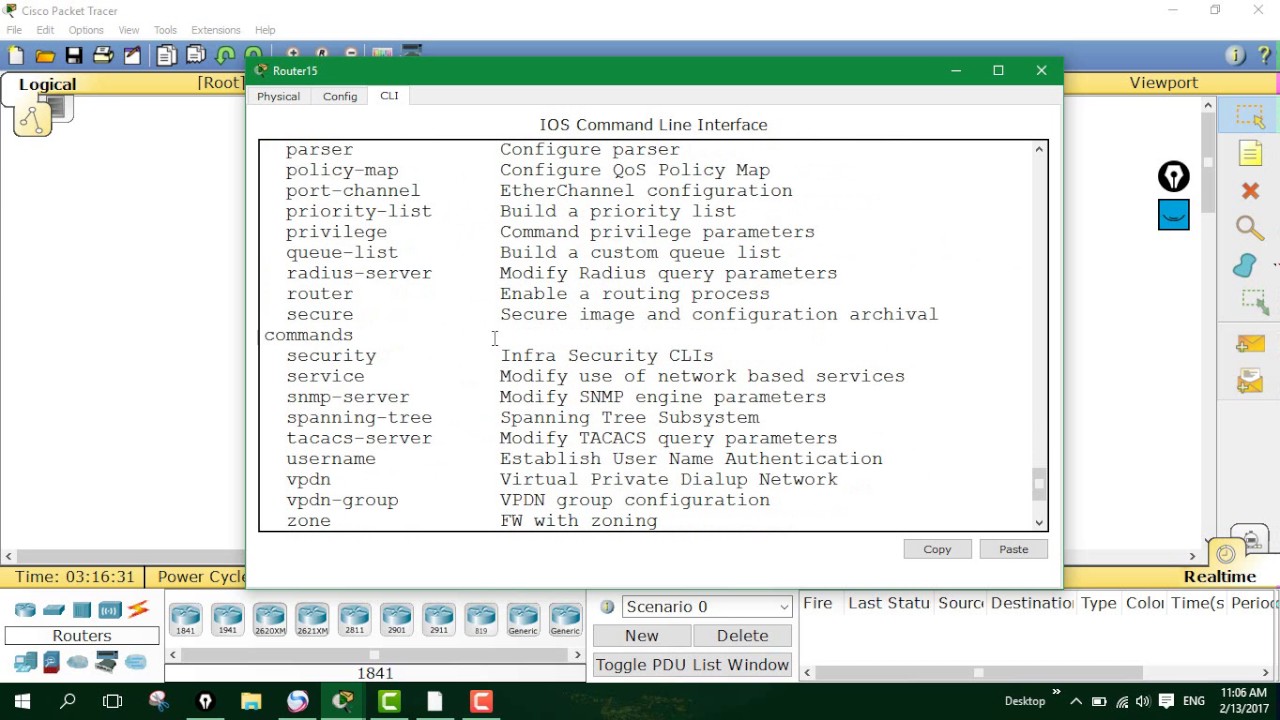Screen dimensions: 1280x720
Task: Open the View menu
Action: [129, 30]
